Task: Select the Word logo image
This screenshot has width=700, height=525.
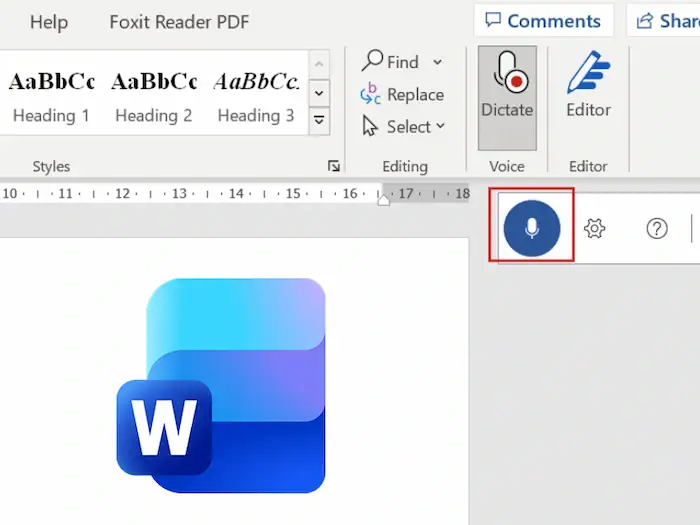Action: tap(221, 385)
